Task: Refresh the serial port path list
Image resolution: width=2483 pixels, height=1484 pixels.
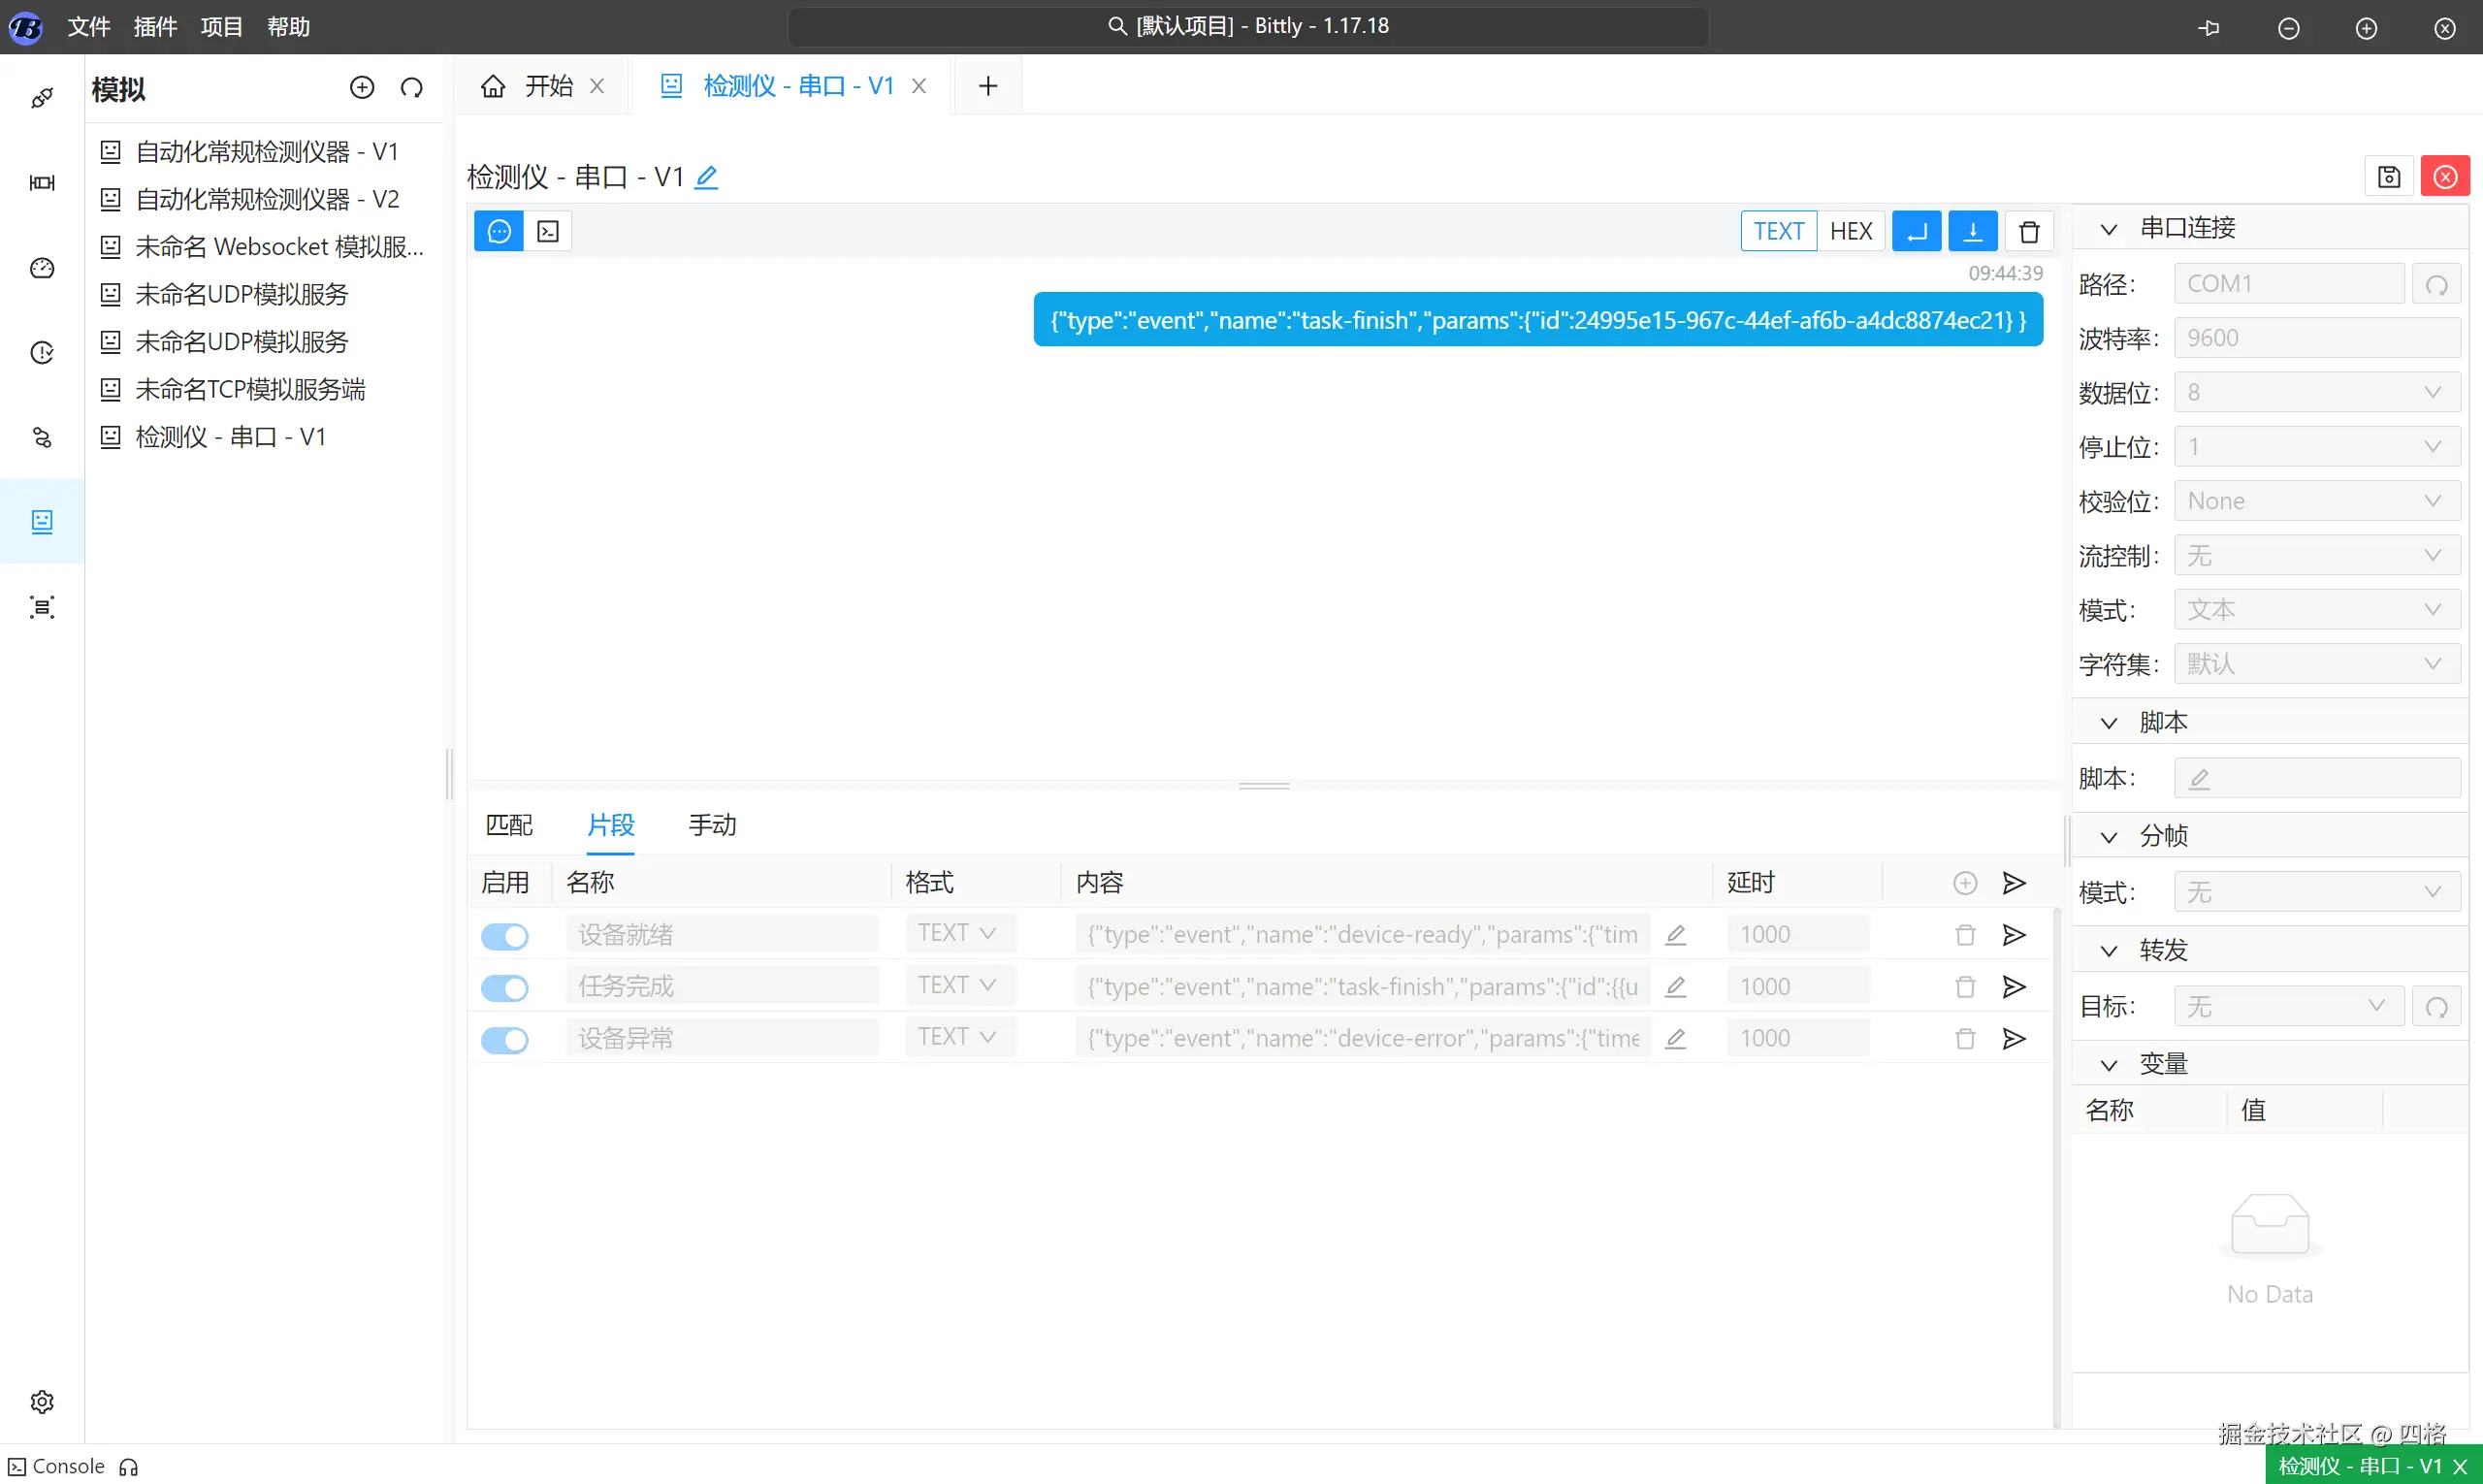Action: tap(2436, 285)
